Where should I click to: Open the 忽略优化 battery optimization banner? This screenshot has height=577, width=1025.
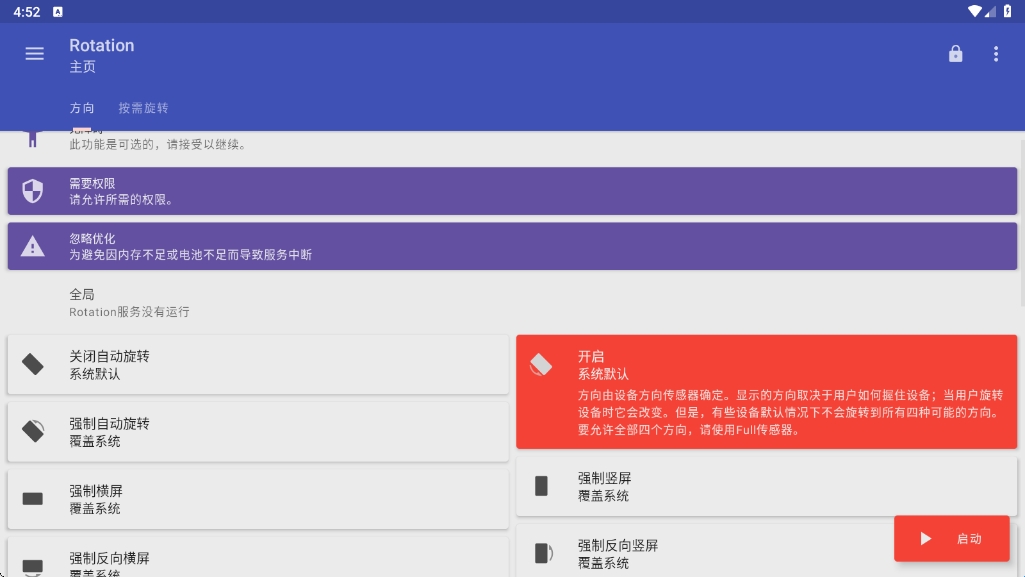[x=512, y=246]
